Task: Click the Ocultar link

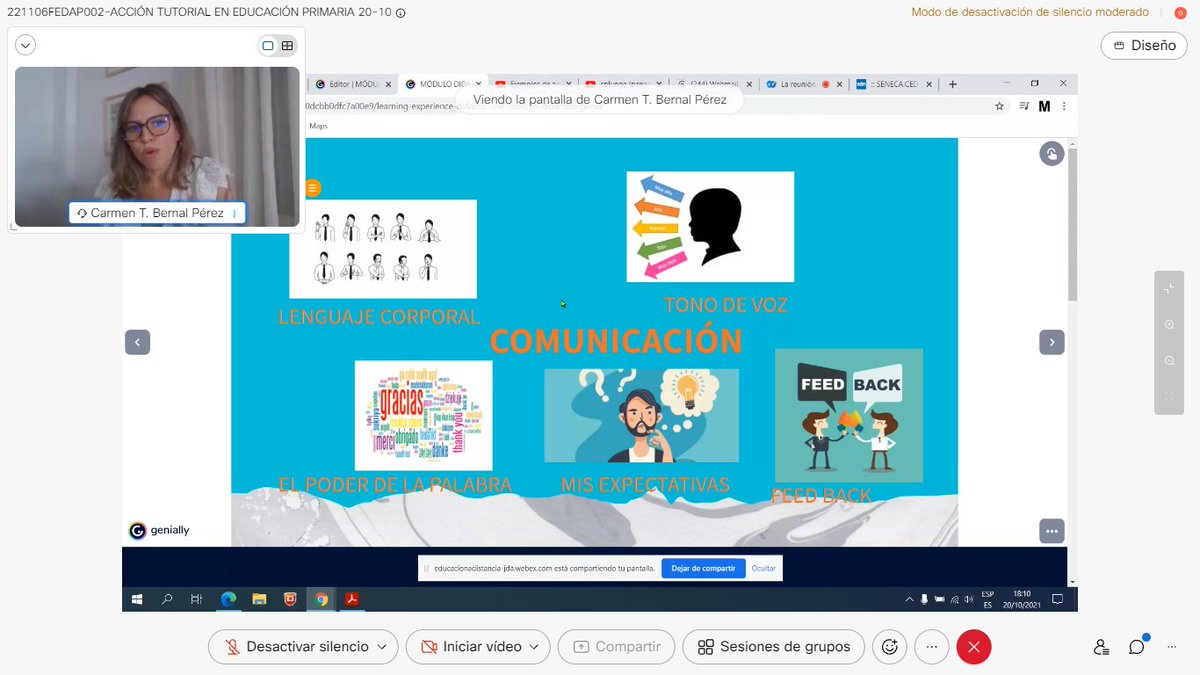Action: coord(763,568)
